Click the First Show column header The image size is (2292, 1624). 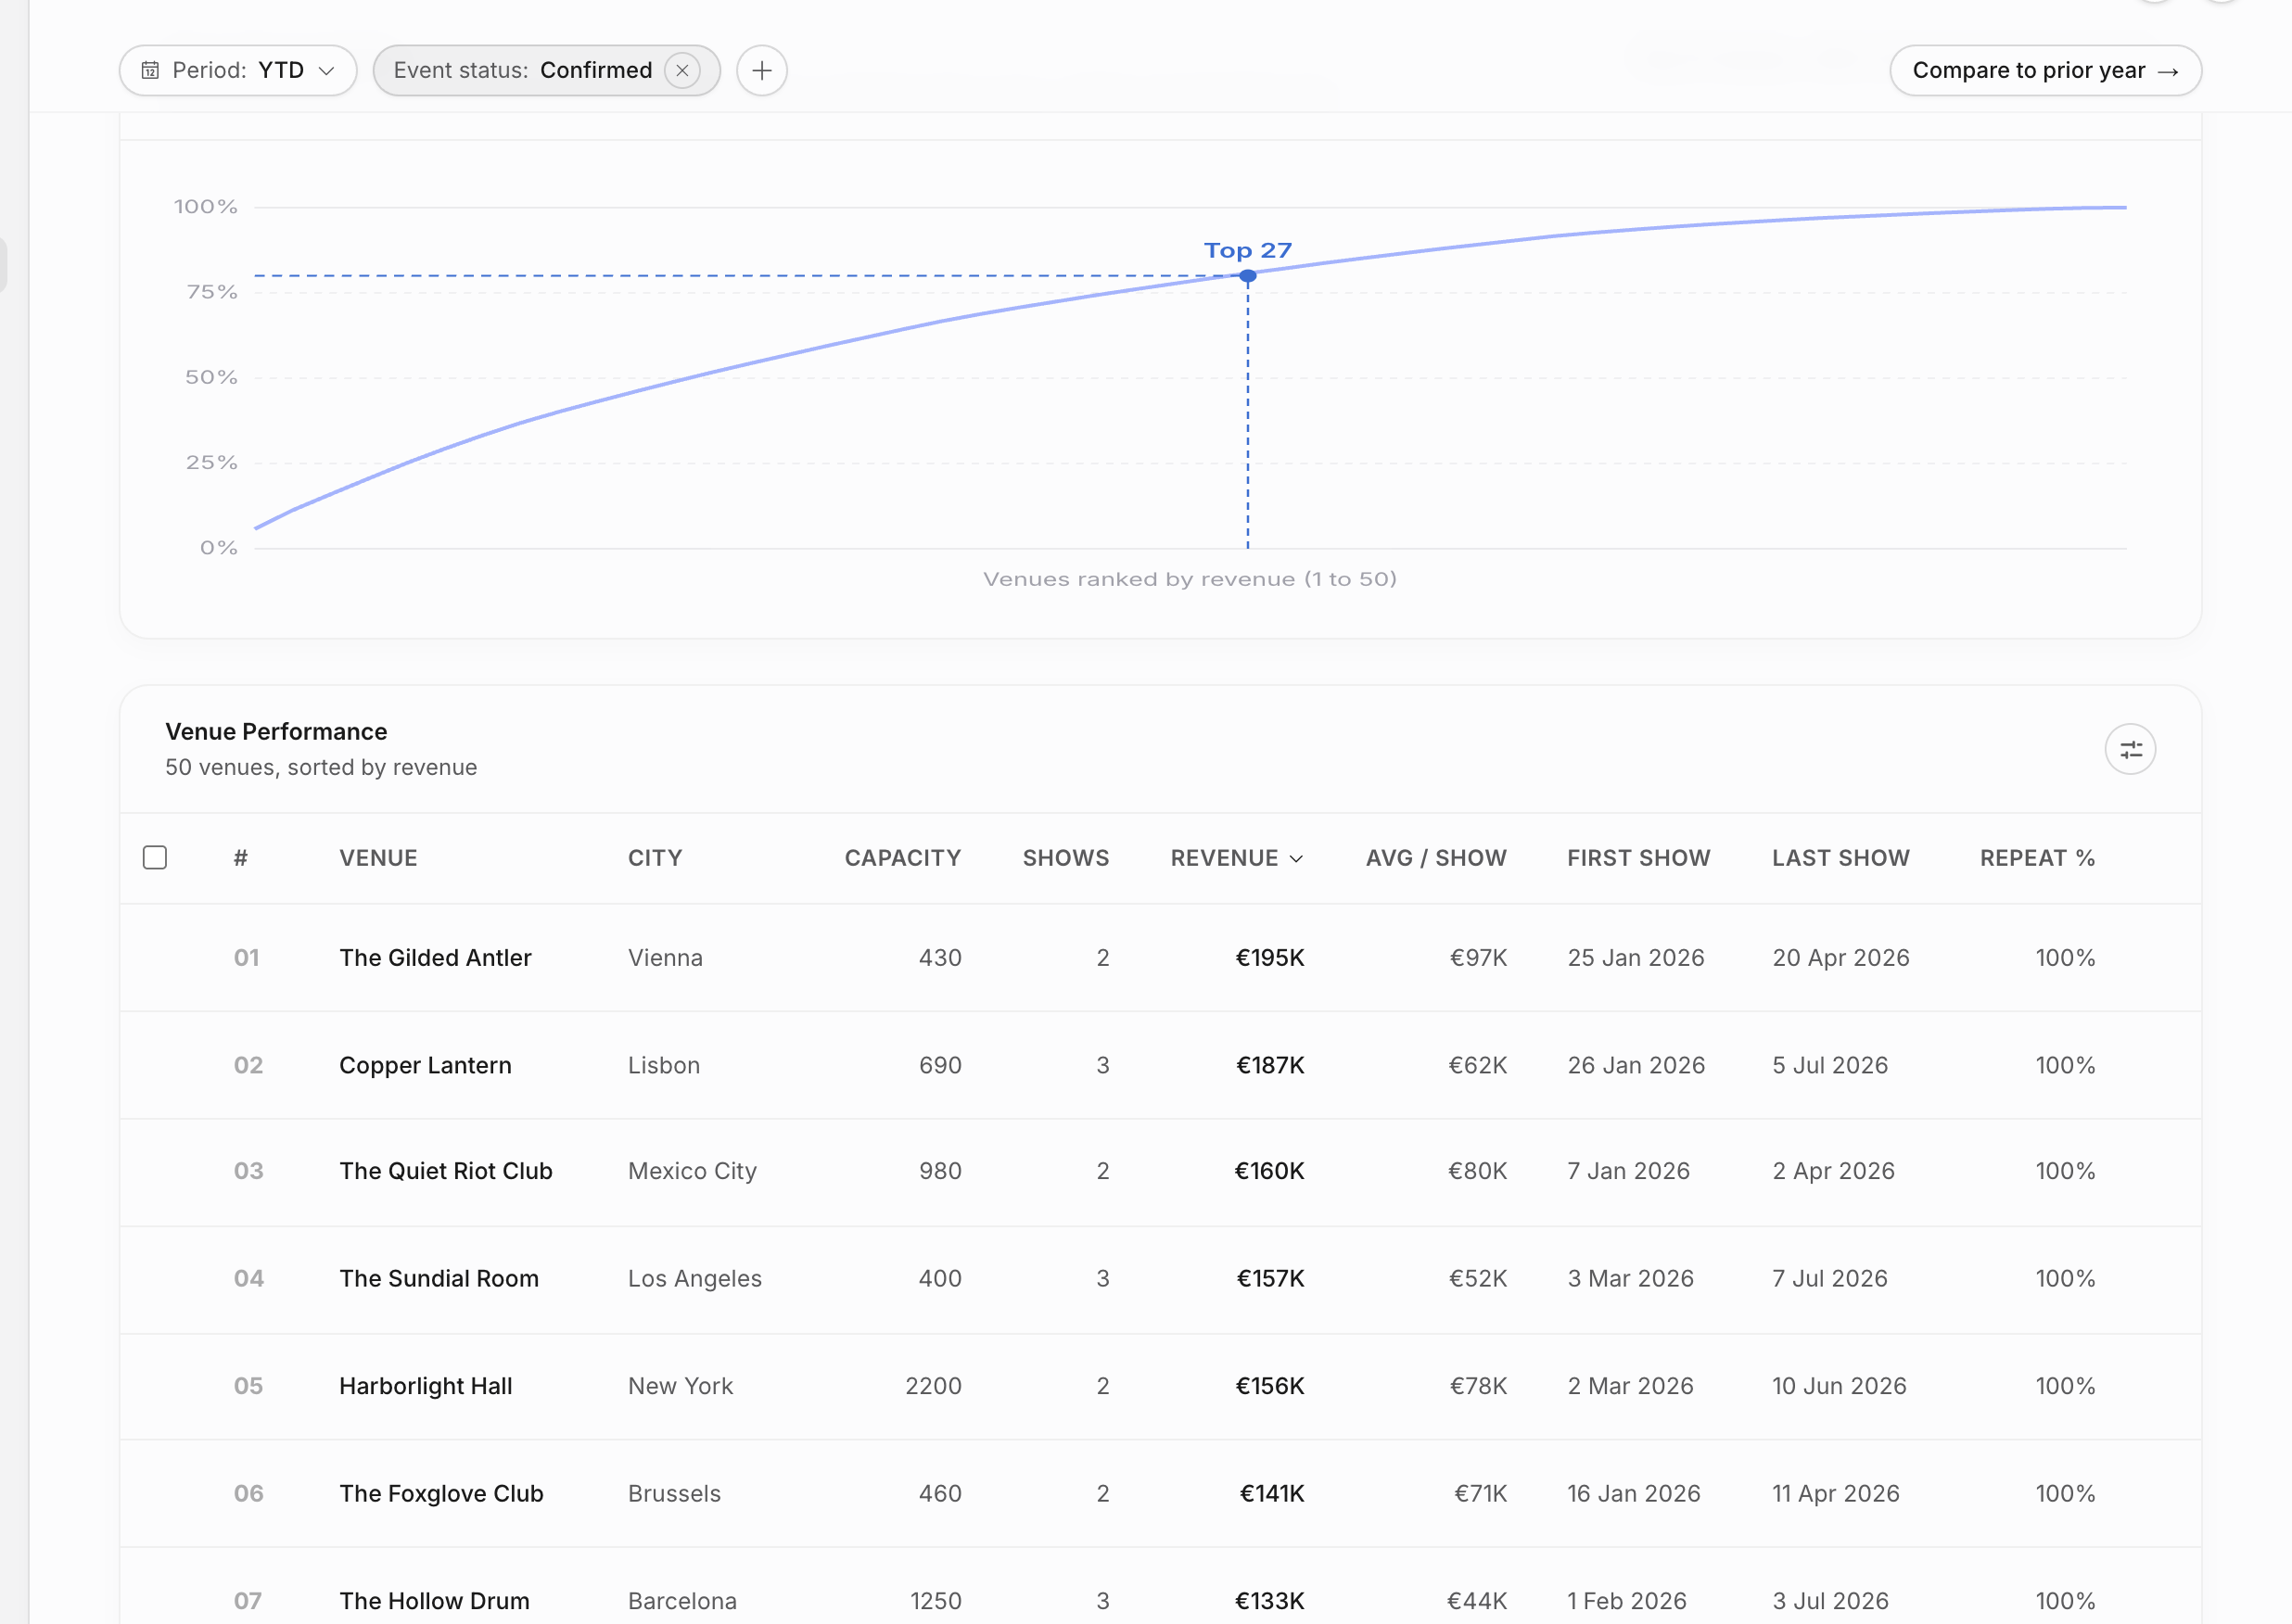[1639, 858]
